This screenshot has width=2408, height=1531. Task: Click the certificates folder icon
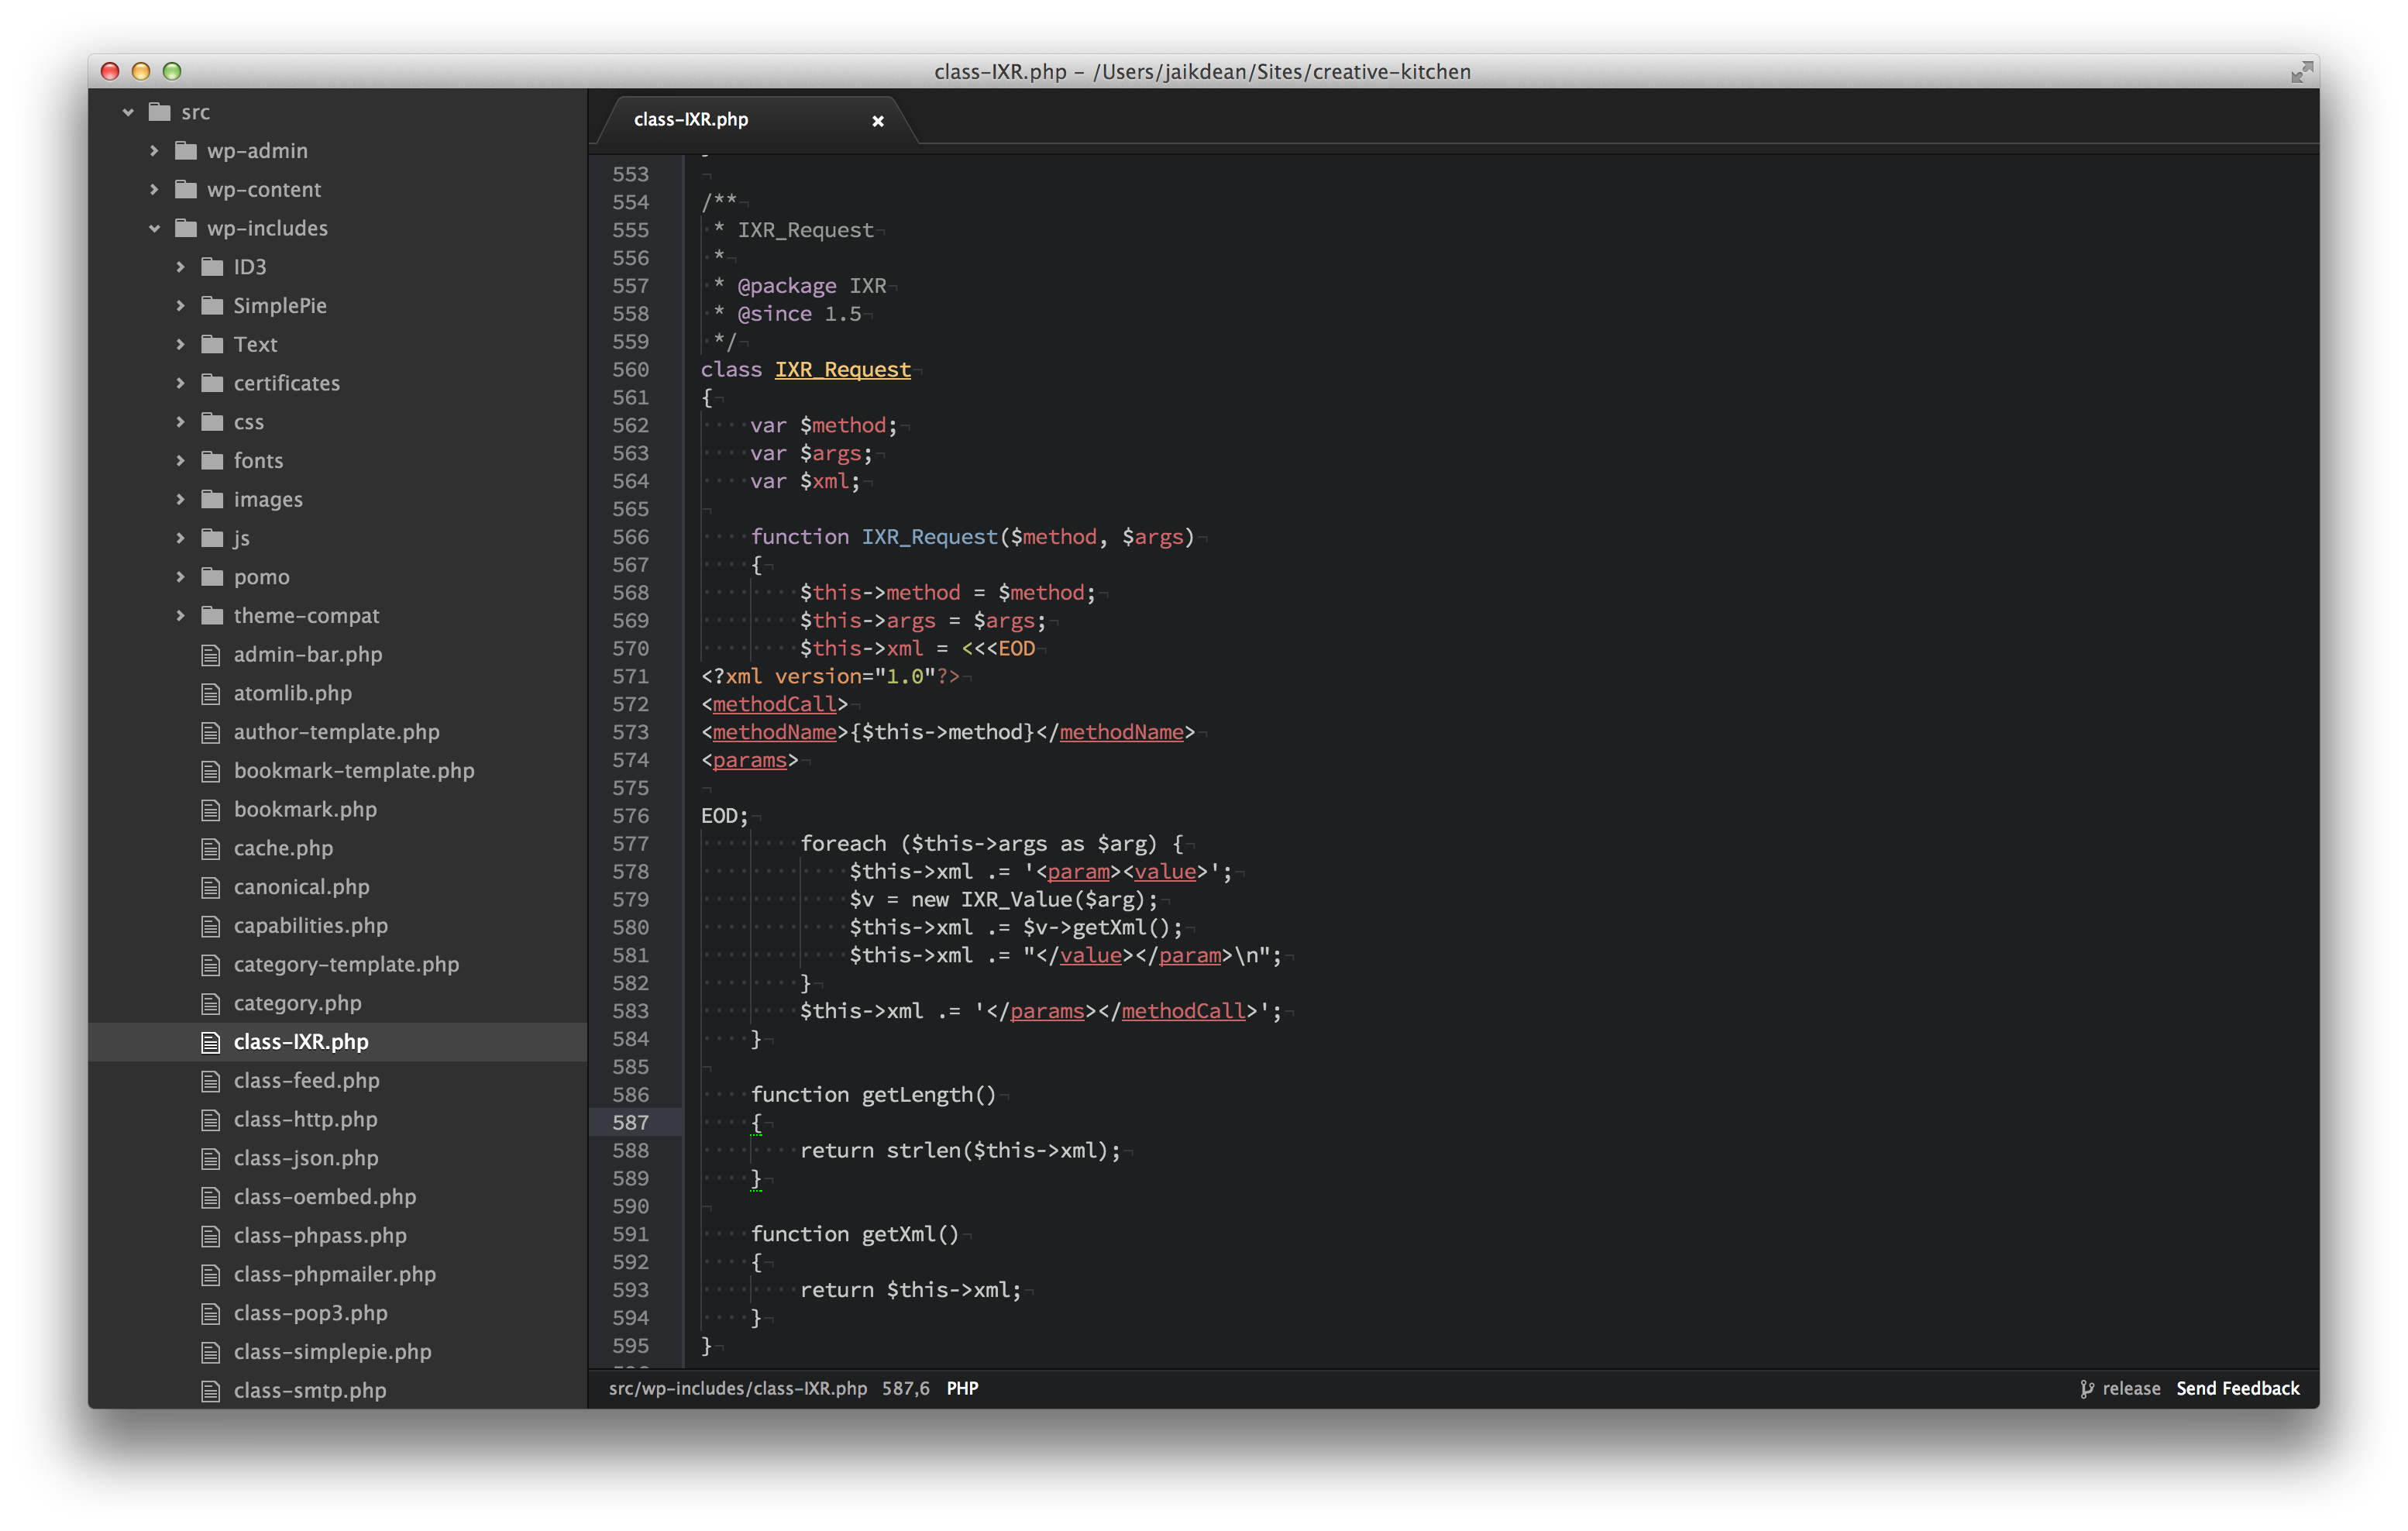tap(212, 384)
